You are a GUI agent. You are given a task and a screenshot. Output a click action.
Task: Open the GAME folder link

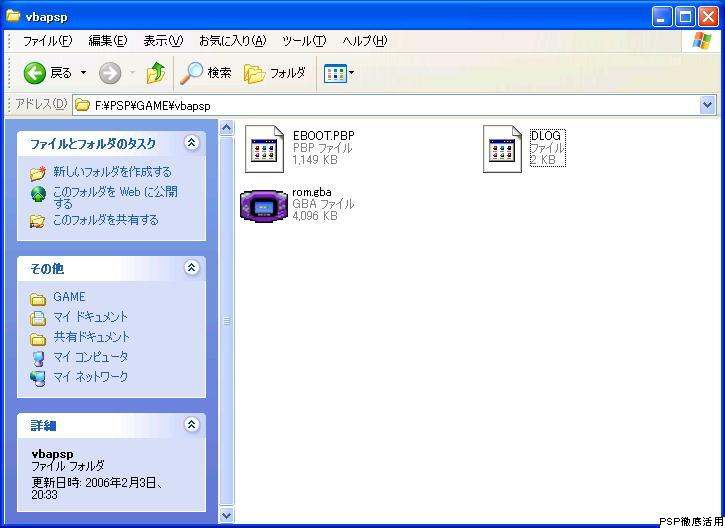tap(69, 297)
